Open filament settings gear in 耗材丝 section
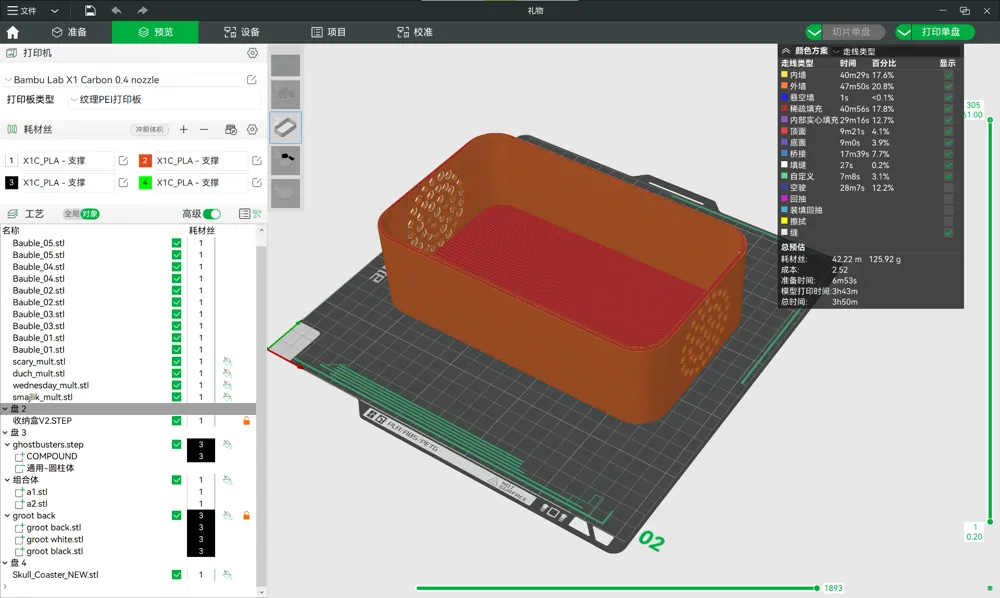The image size is (1000, 598). pos(253,129)
